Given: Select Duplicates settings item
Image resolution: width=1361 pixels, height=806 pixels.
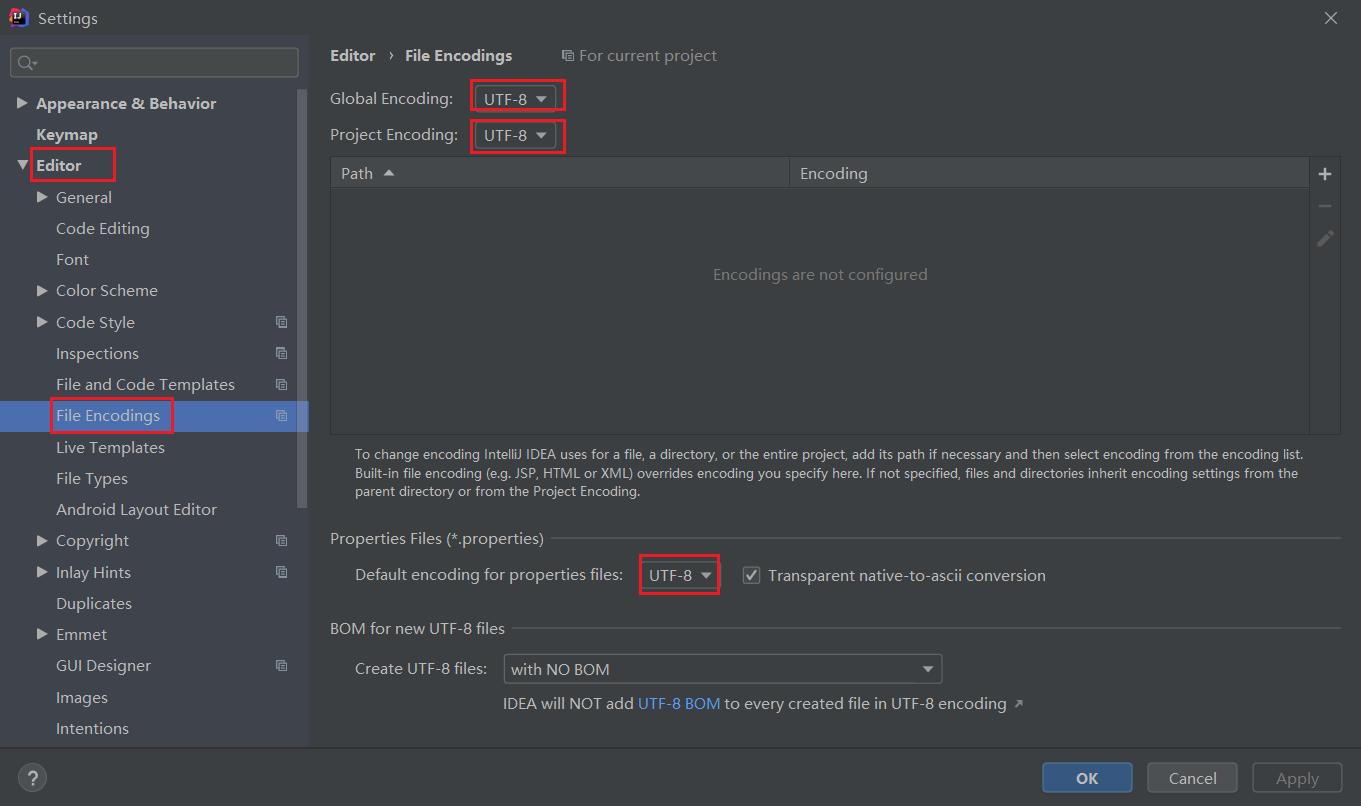Looking at the screenshot, I should (94, 603).
